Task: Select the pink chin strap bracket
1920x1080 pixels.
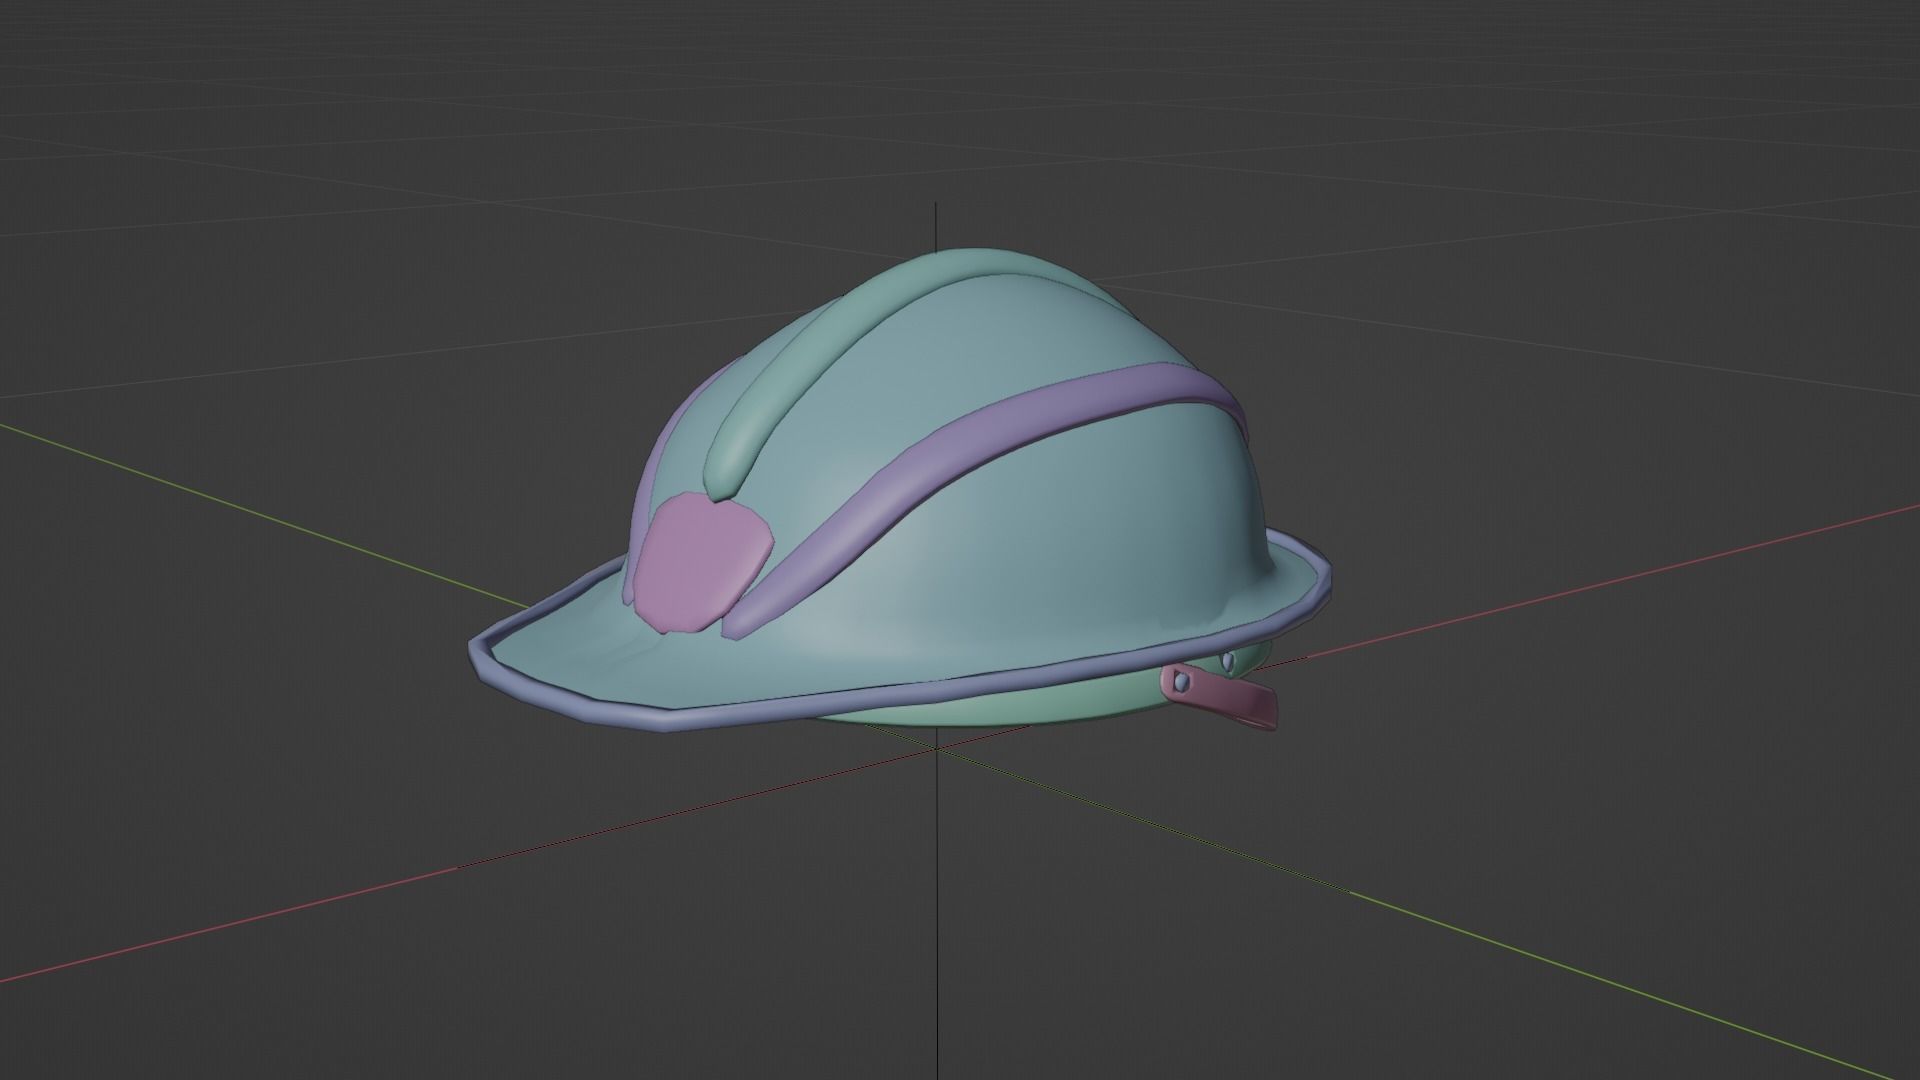Action: [x=1219, y=694]
